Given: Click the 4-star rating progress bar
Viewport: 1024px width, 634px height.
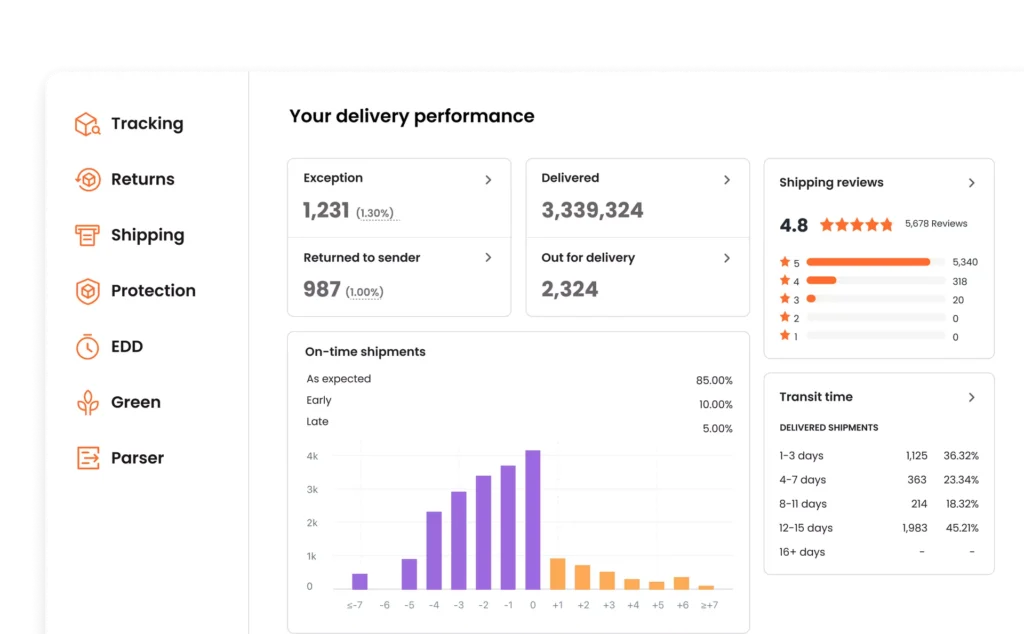Looking at the screenshot, I should 876,280.
